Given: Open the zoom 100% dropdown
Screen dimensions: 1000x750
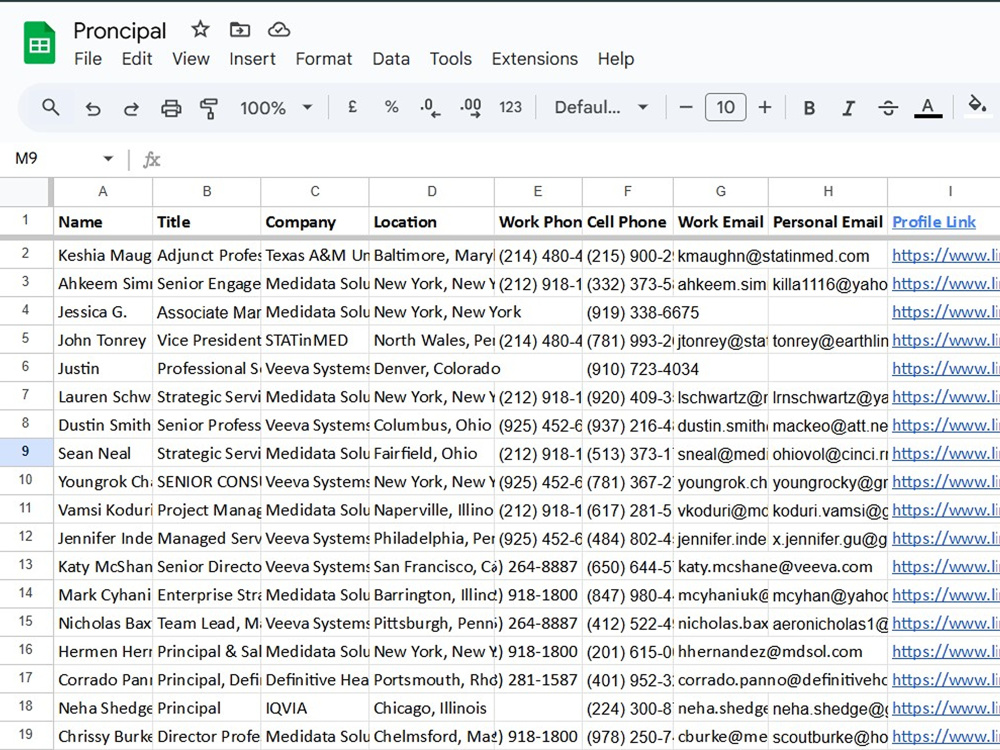Looking at the screenshot, I should click(276, 107).
